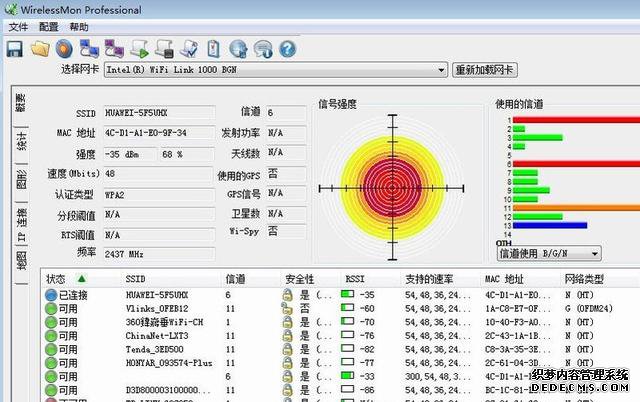The height and width of the screenshot is (402, 640).
Task: Click padlock icon in HONYAR_093574-Plus row
Action: coord(287,363)
